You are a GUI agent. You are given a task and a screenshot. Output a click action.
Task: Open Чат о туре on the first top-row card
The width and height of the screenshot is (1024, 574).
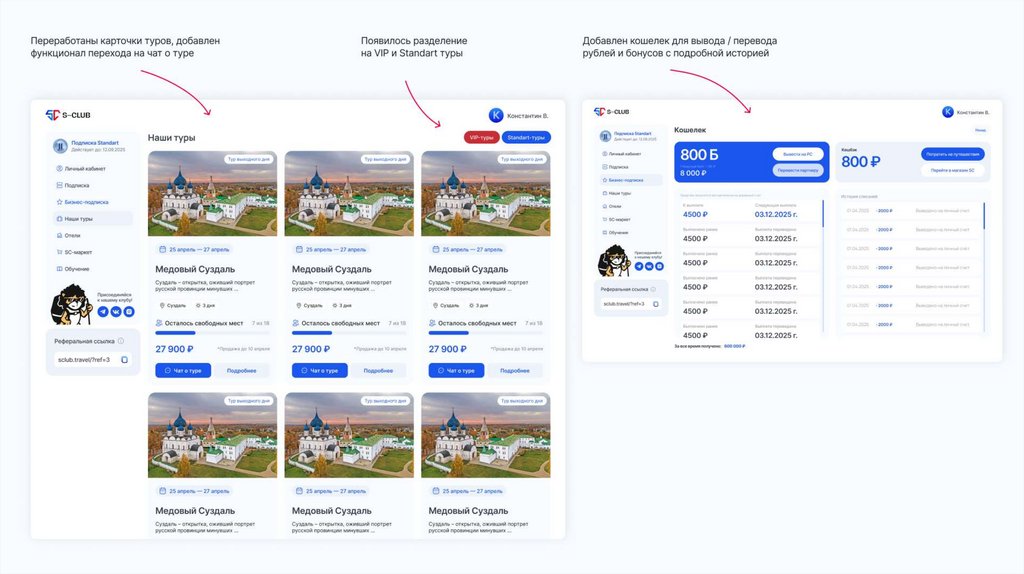pyautogui.click(x=183, y=370)
